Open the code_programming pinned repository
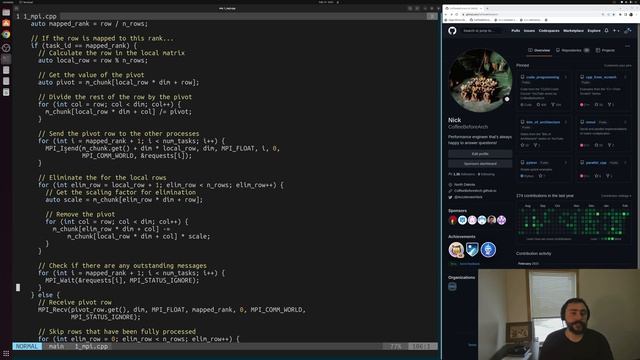The height and width of the screenshot is (360, 640). click(542, 77)
